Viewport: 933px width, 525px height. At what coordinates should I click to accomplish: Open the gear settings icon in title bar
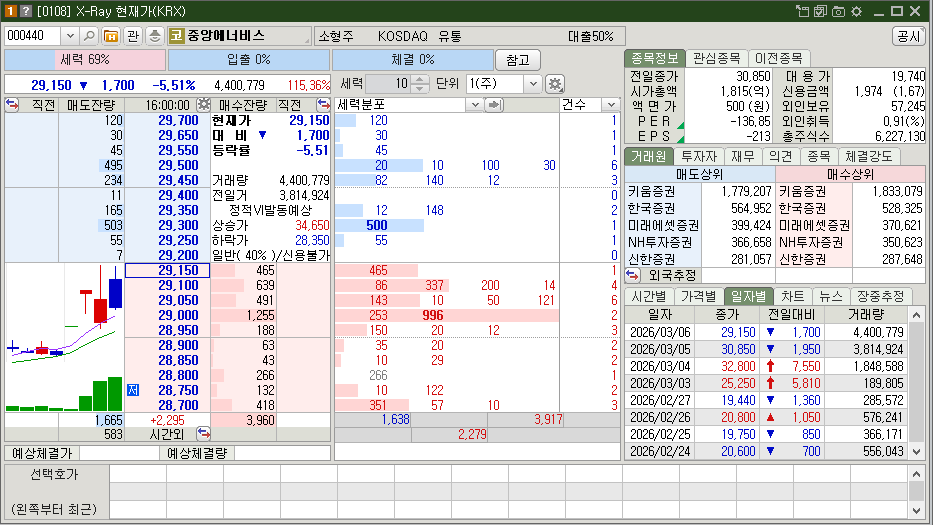click(856, 10)
